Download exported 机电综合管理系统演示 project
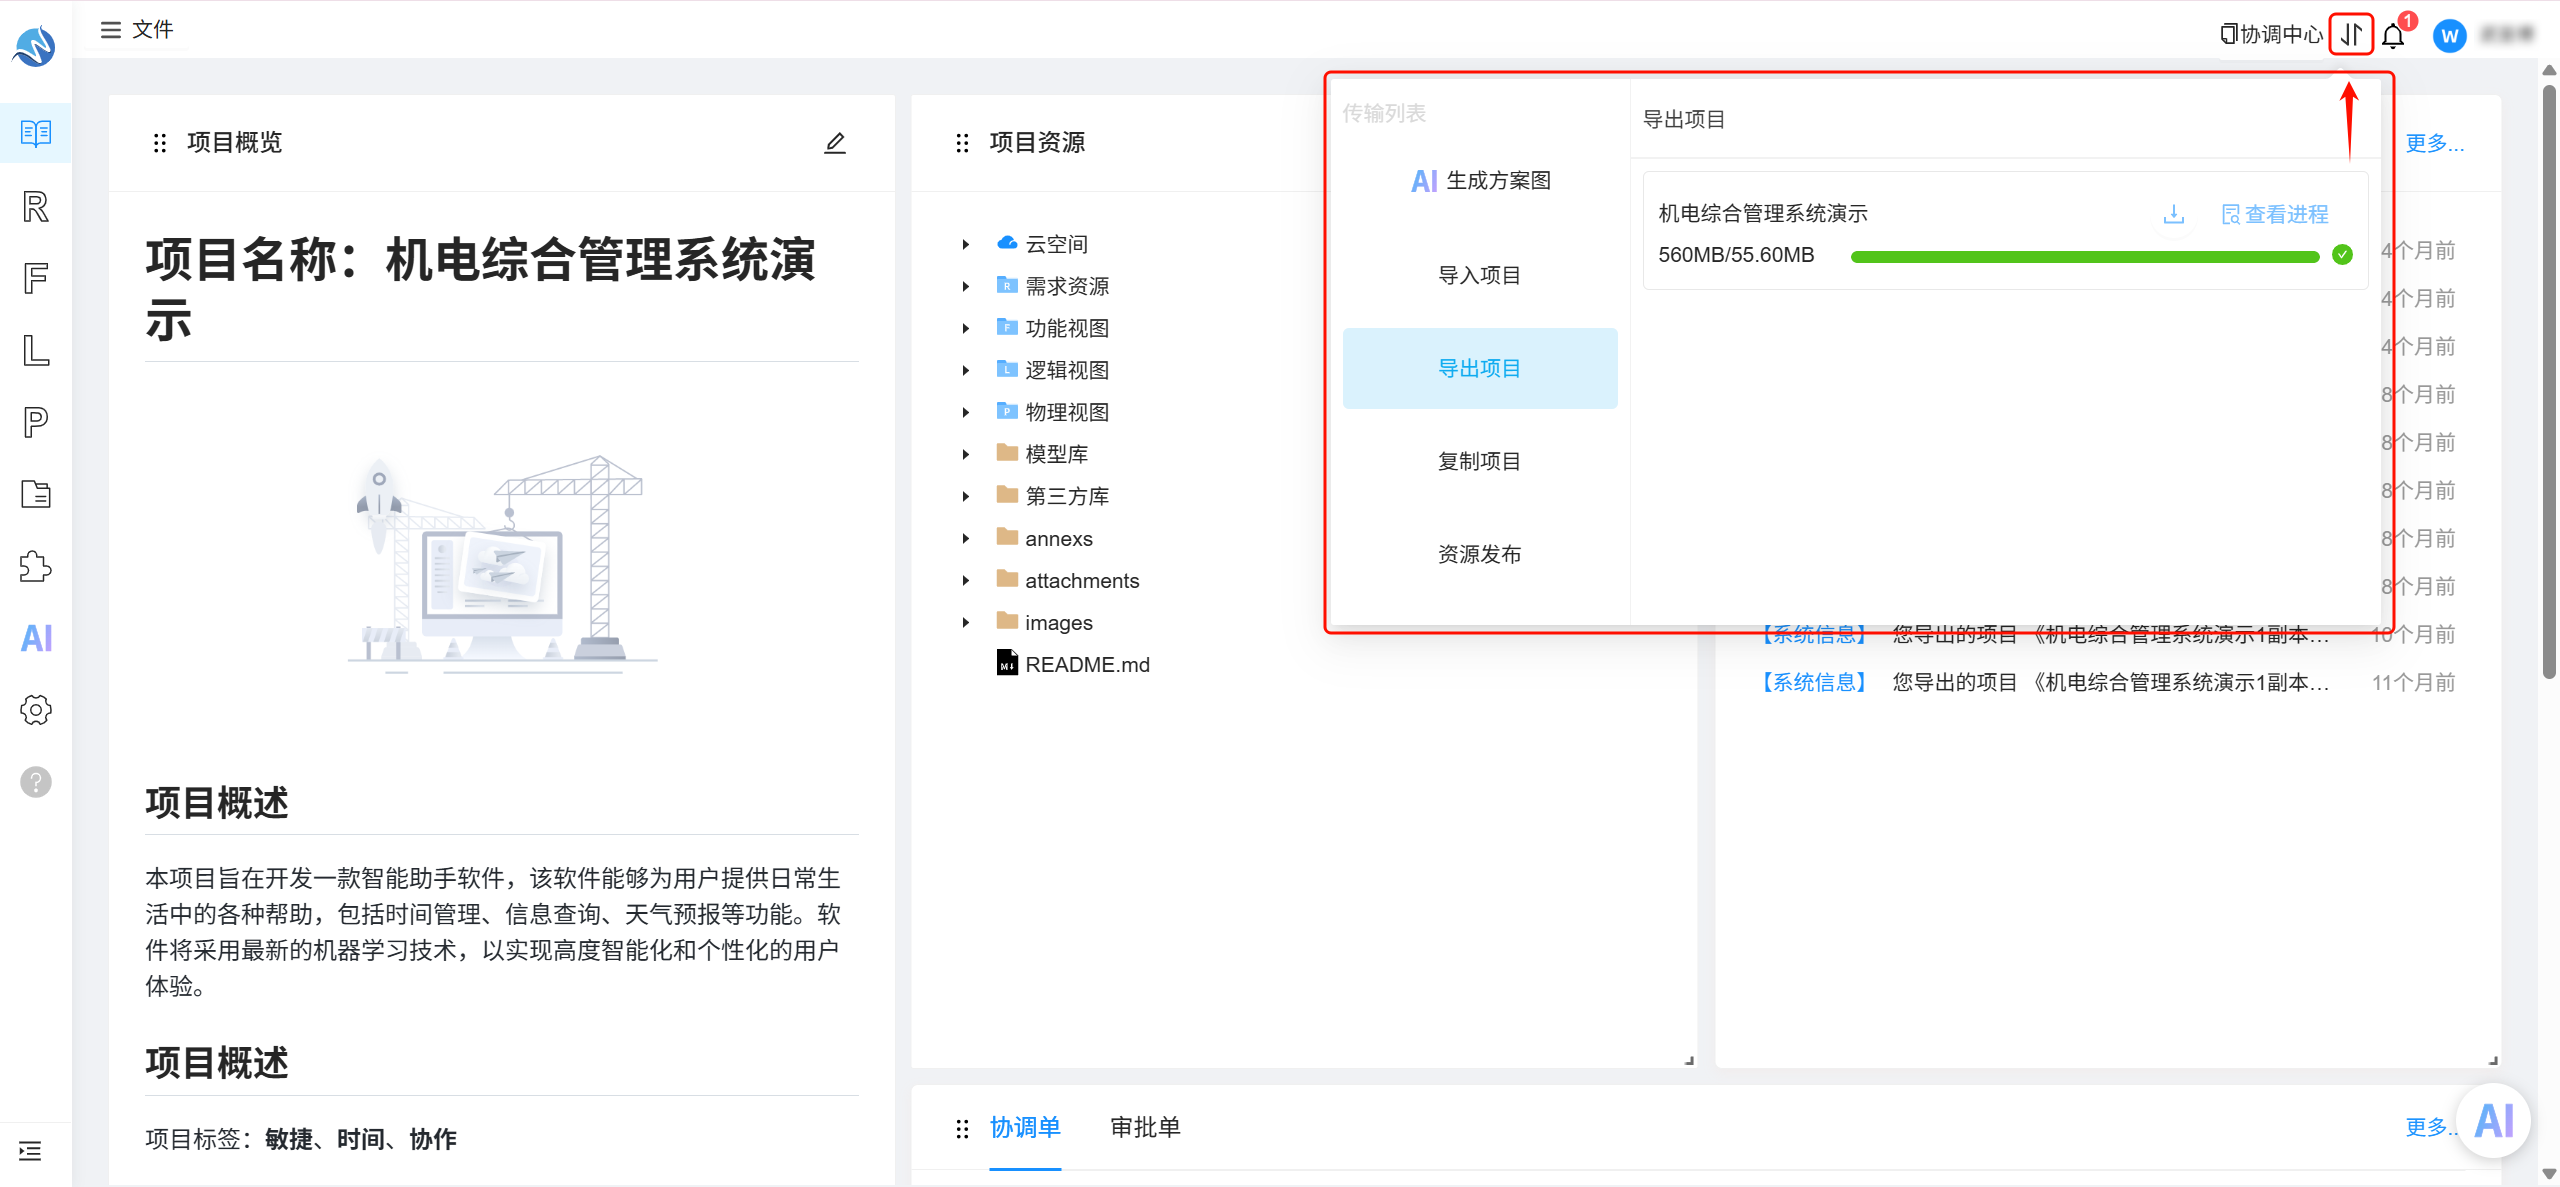The width and height of the screenshot is (2560, 1187). click(2173, 214)
